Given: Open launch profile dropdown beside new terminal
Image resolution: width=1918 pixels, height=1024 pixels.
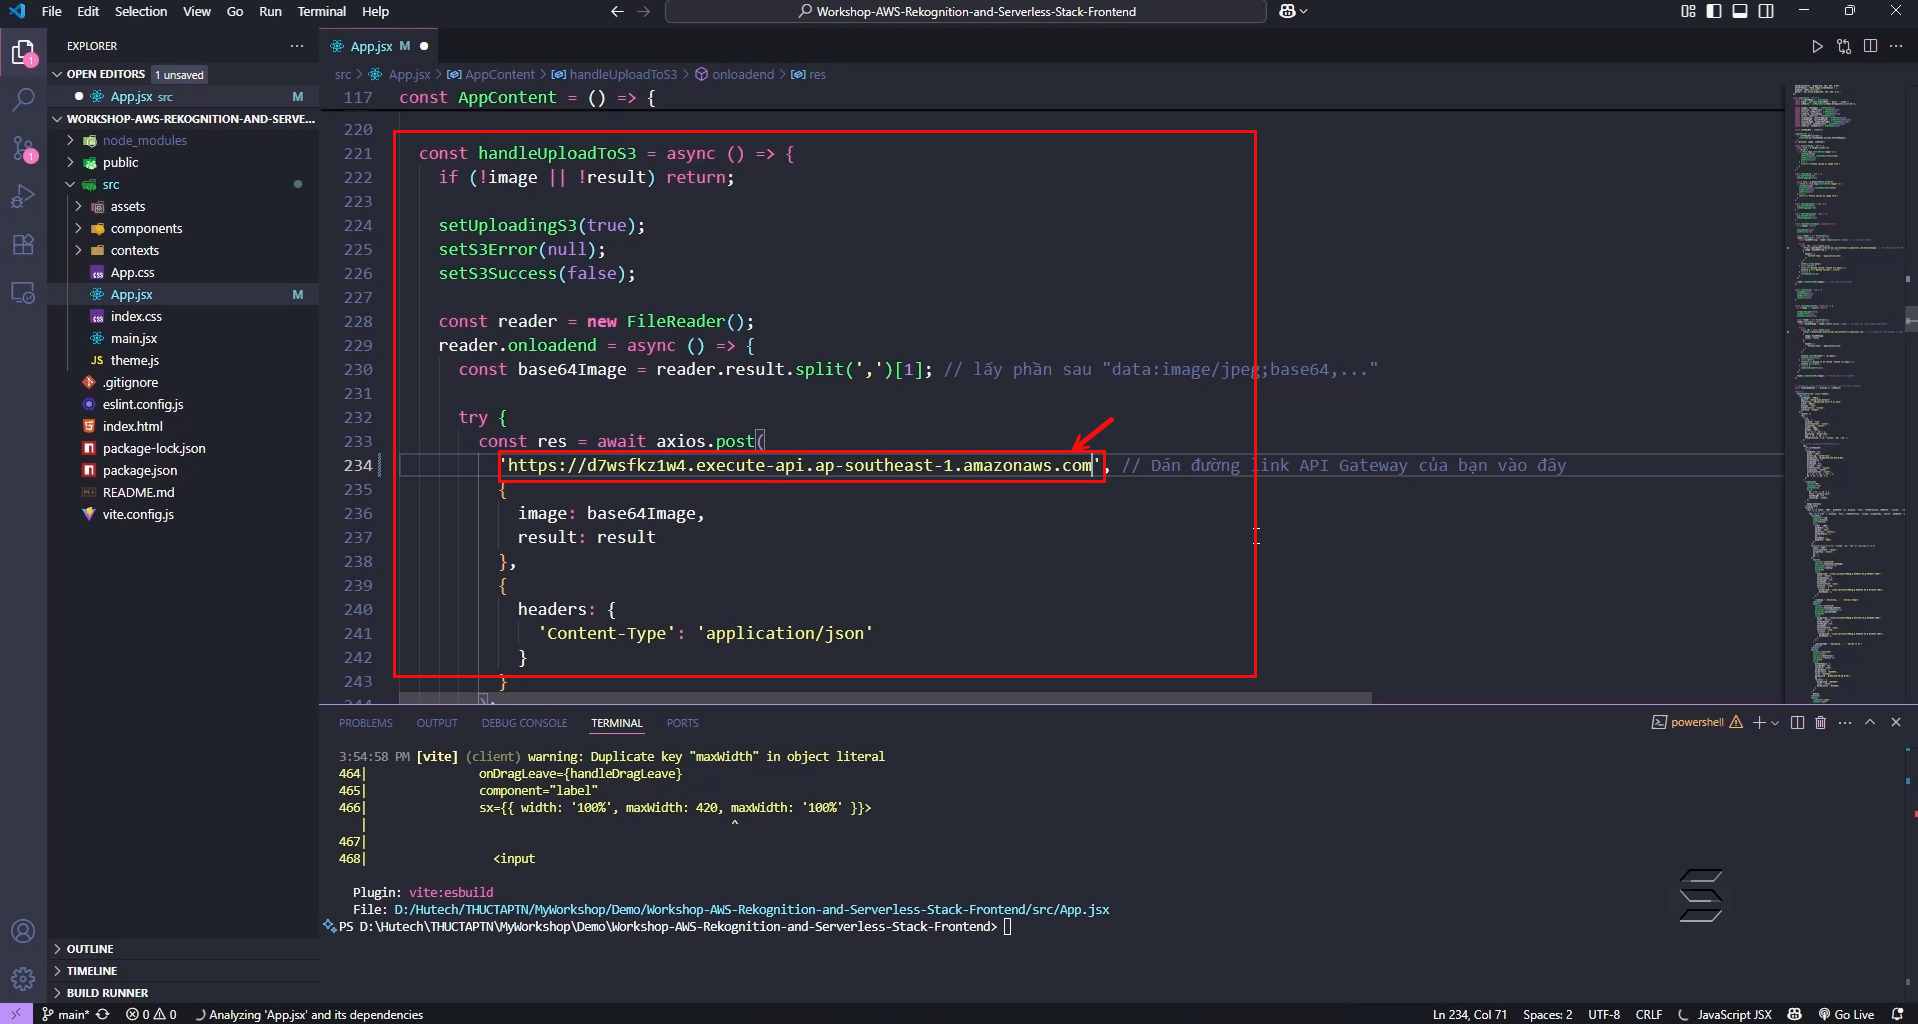Looking at the screenshot, I should click(x=1775, y=722).
